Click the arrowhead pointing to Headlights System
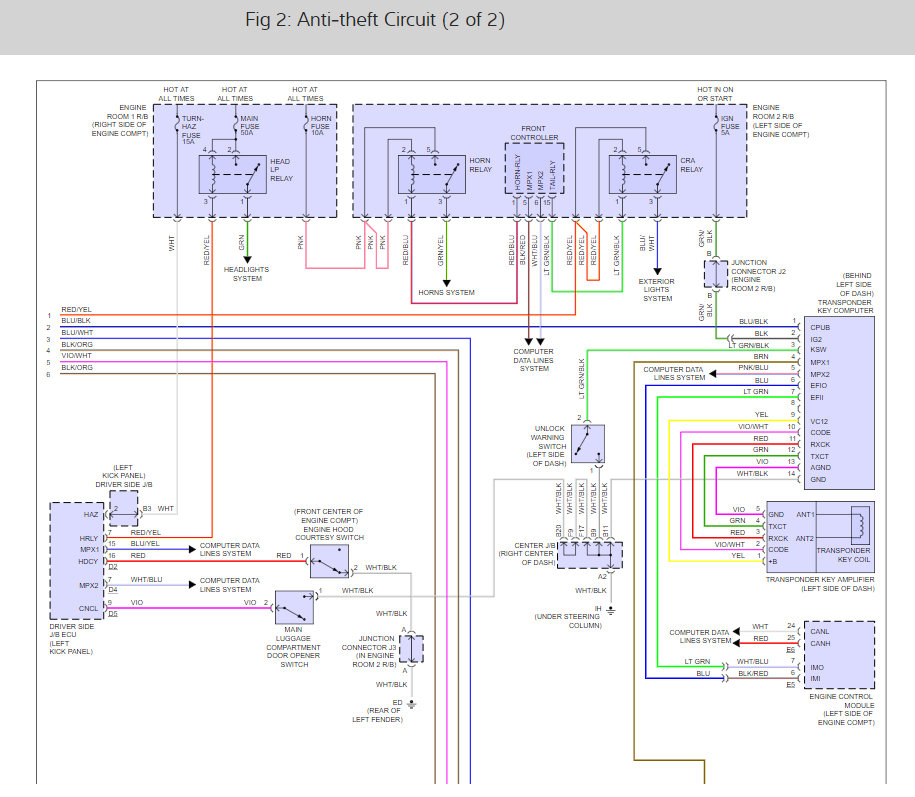Viewport: 915px width, 797px height. coord(247,260)
